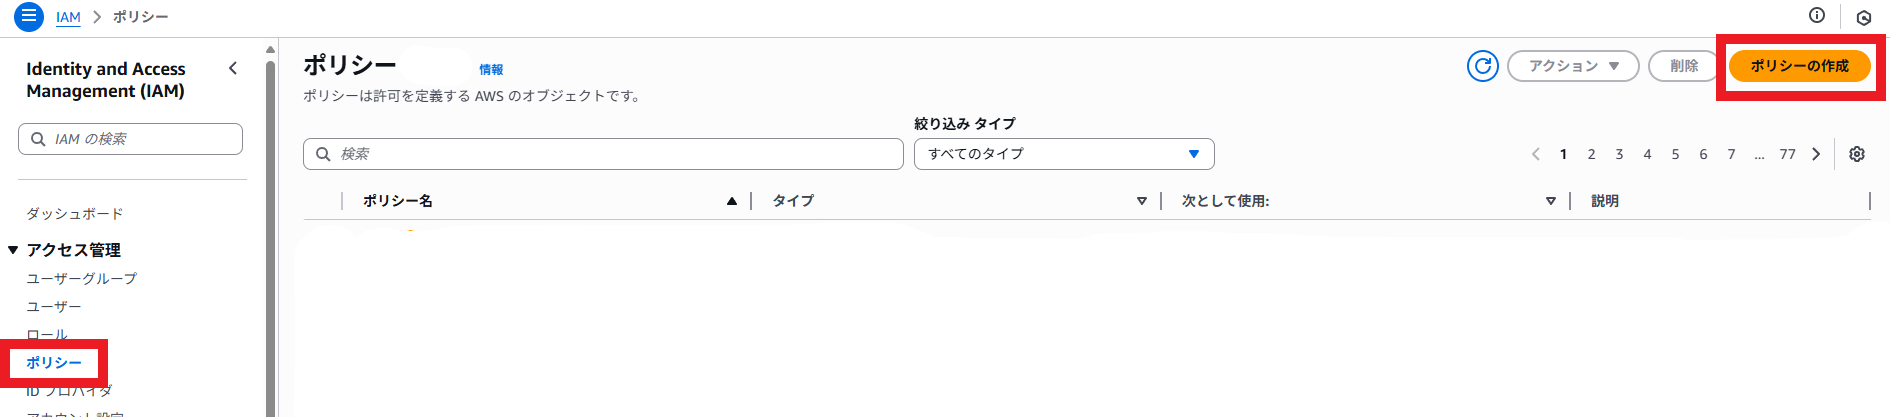
Task: Click the ポリシーの作成 button
Action: click(1799, 66)
